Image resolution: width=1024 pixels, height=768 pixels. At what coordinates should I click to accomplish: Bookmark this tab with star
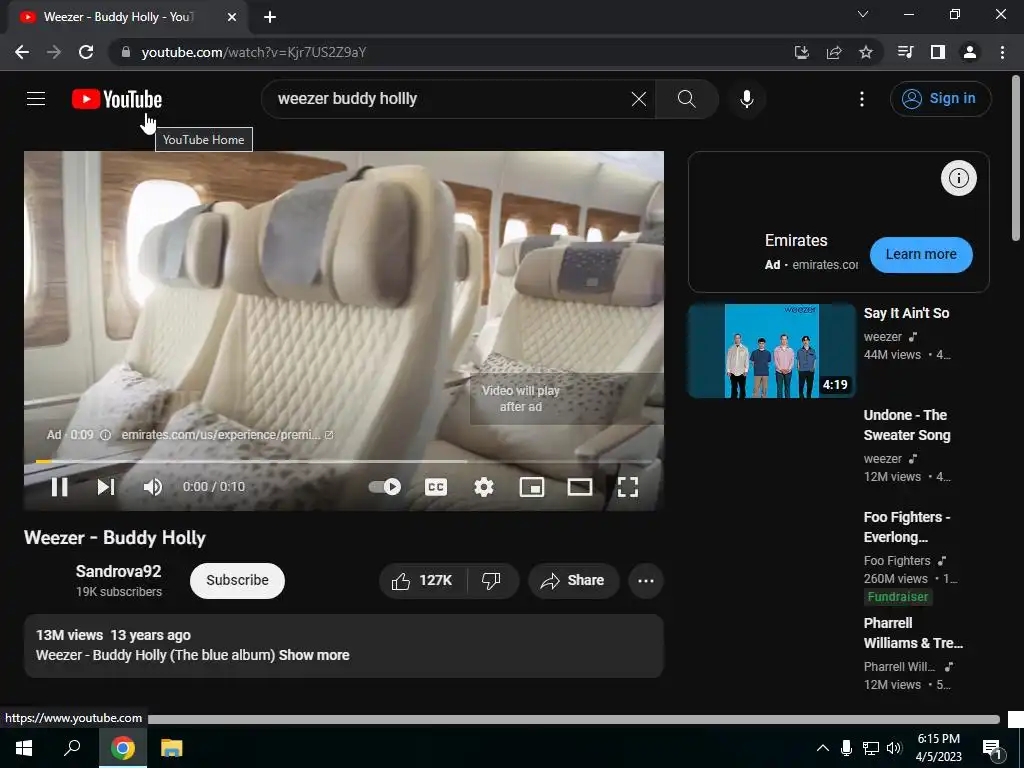[x=865, y=52]
